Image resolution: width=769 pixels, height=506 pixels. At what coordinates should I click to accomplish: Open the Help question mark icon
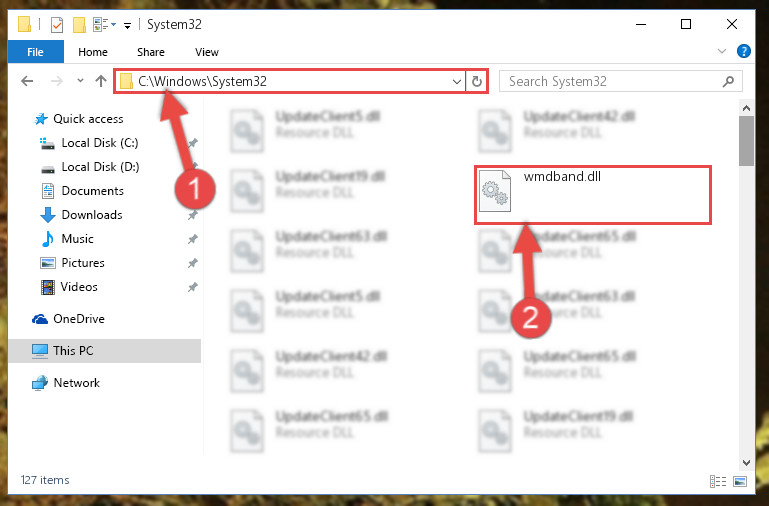[x=743, y=51]
